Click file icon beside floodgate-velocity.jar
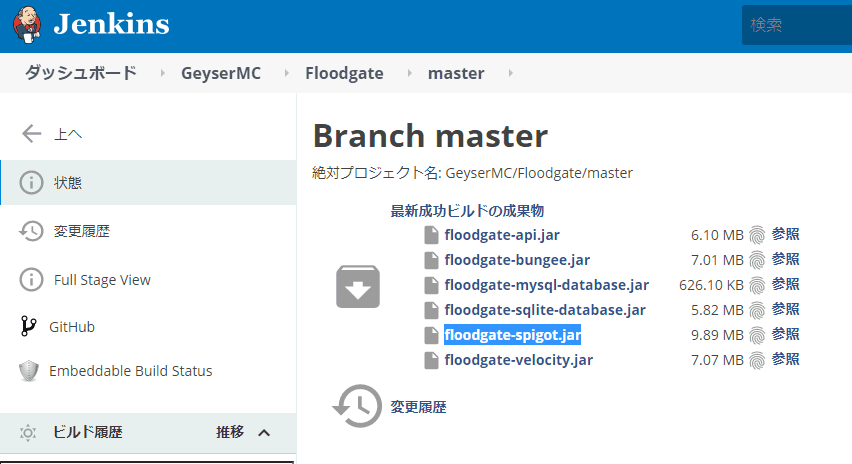The width and height of the screenshot is (852, 464). click(x=431, y=360)
